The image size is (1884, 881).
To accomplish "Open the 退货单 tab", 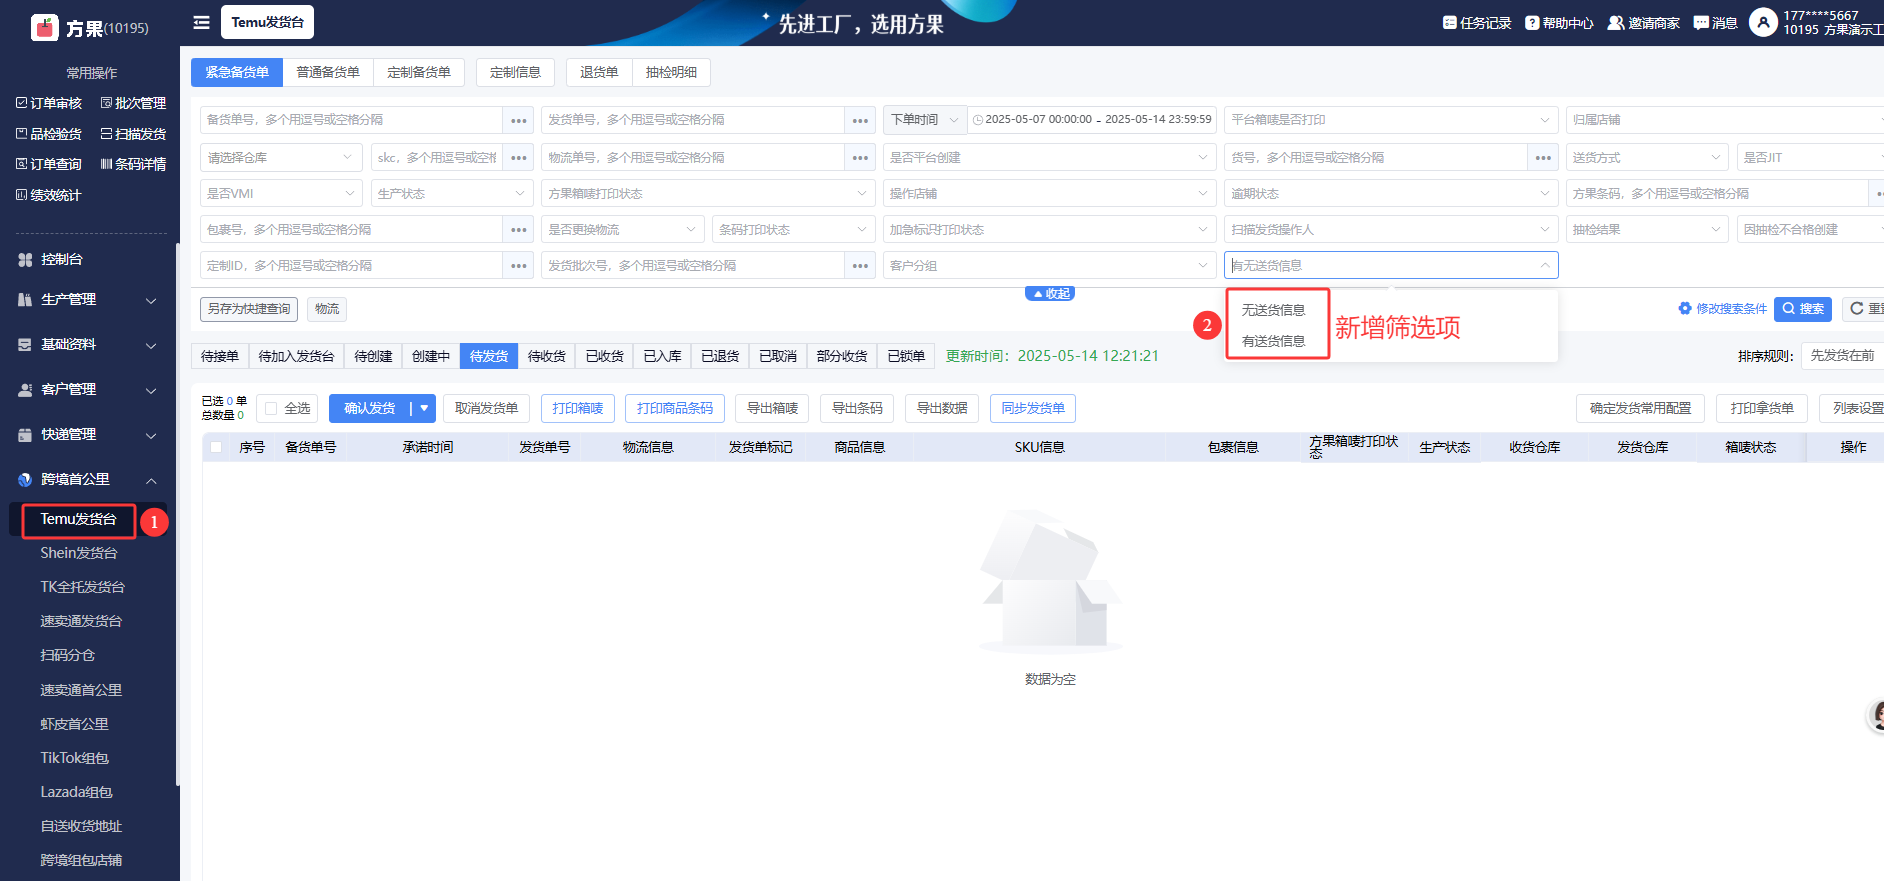I will [599, 72].
